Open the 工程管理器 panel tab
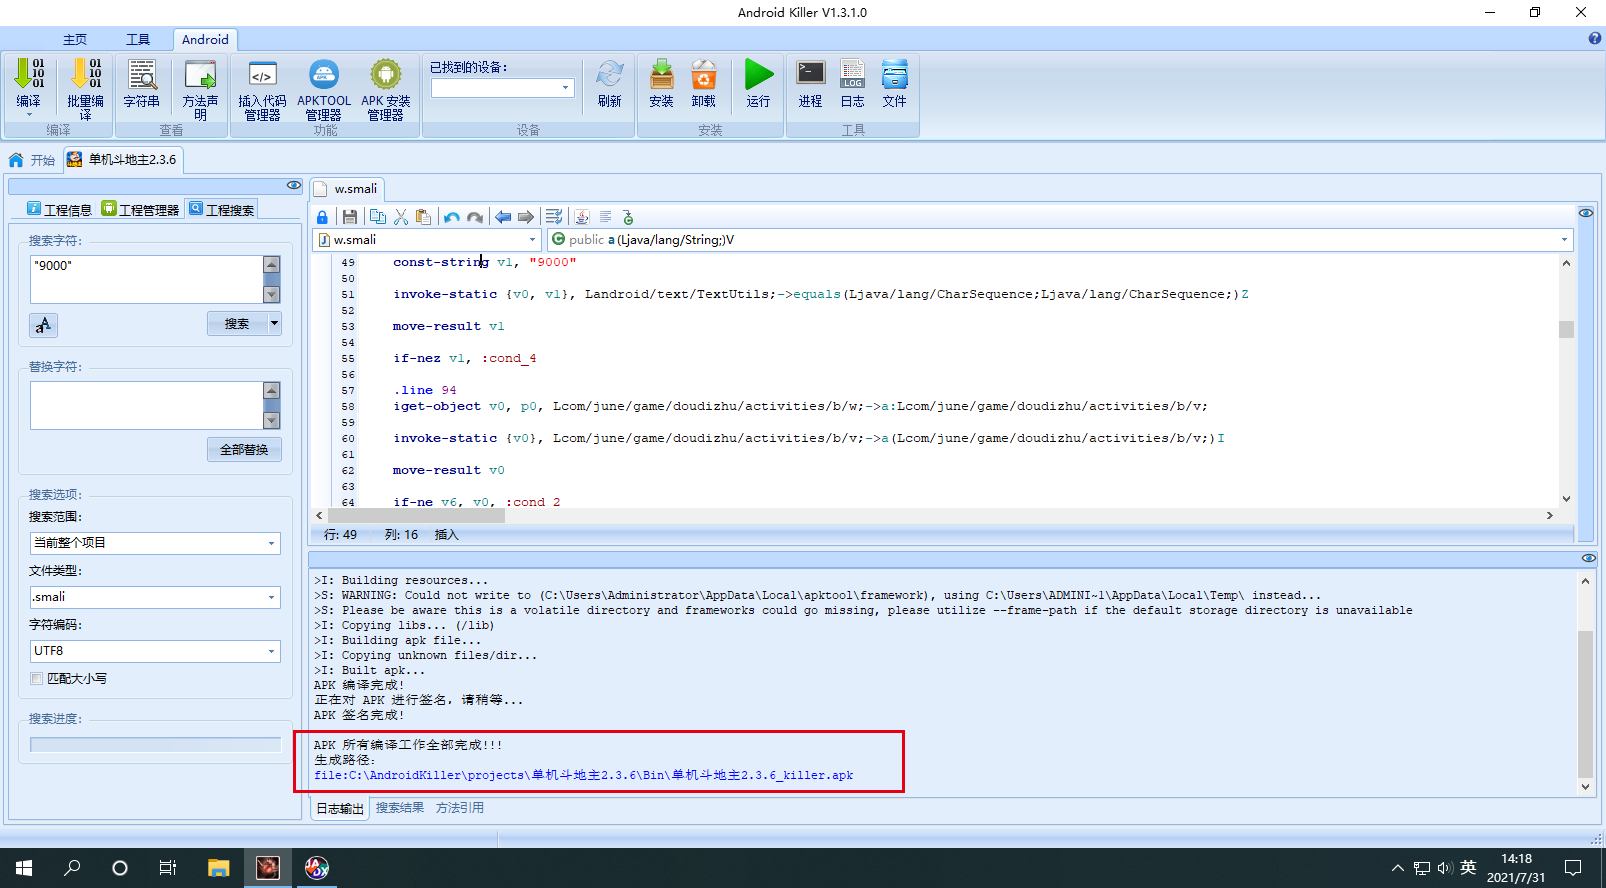Viewport: 1606px width, 888px height. click(140, 209)
